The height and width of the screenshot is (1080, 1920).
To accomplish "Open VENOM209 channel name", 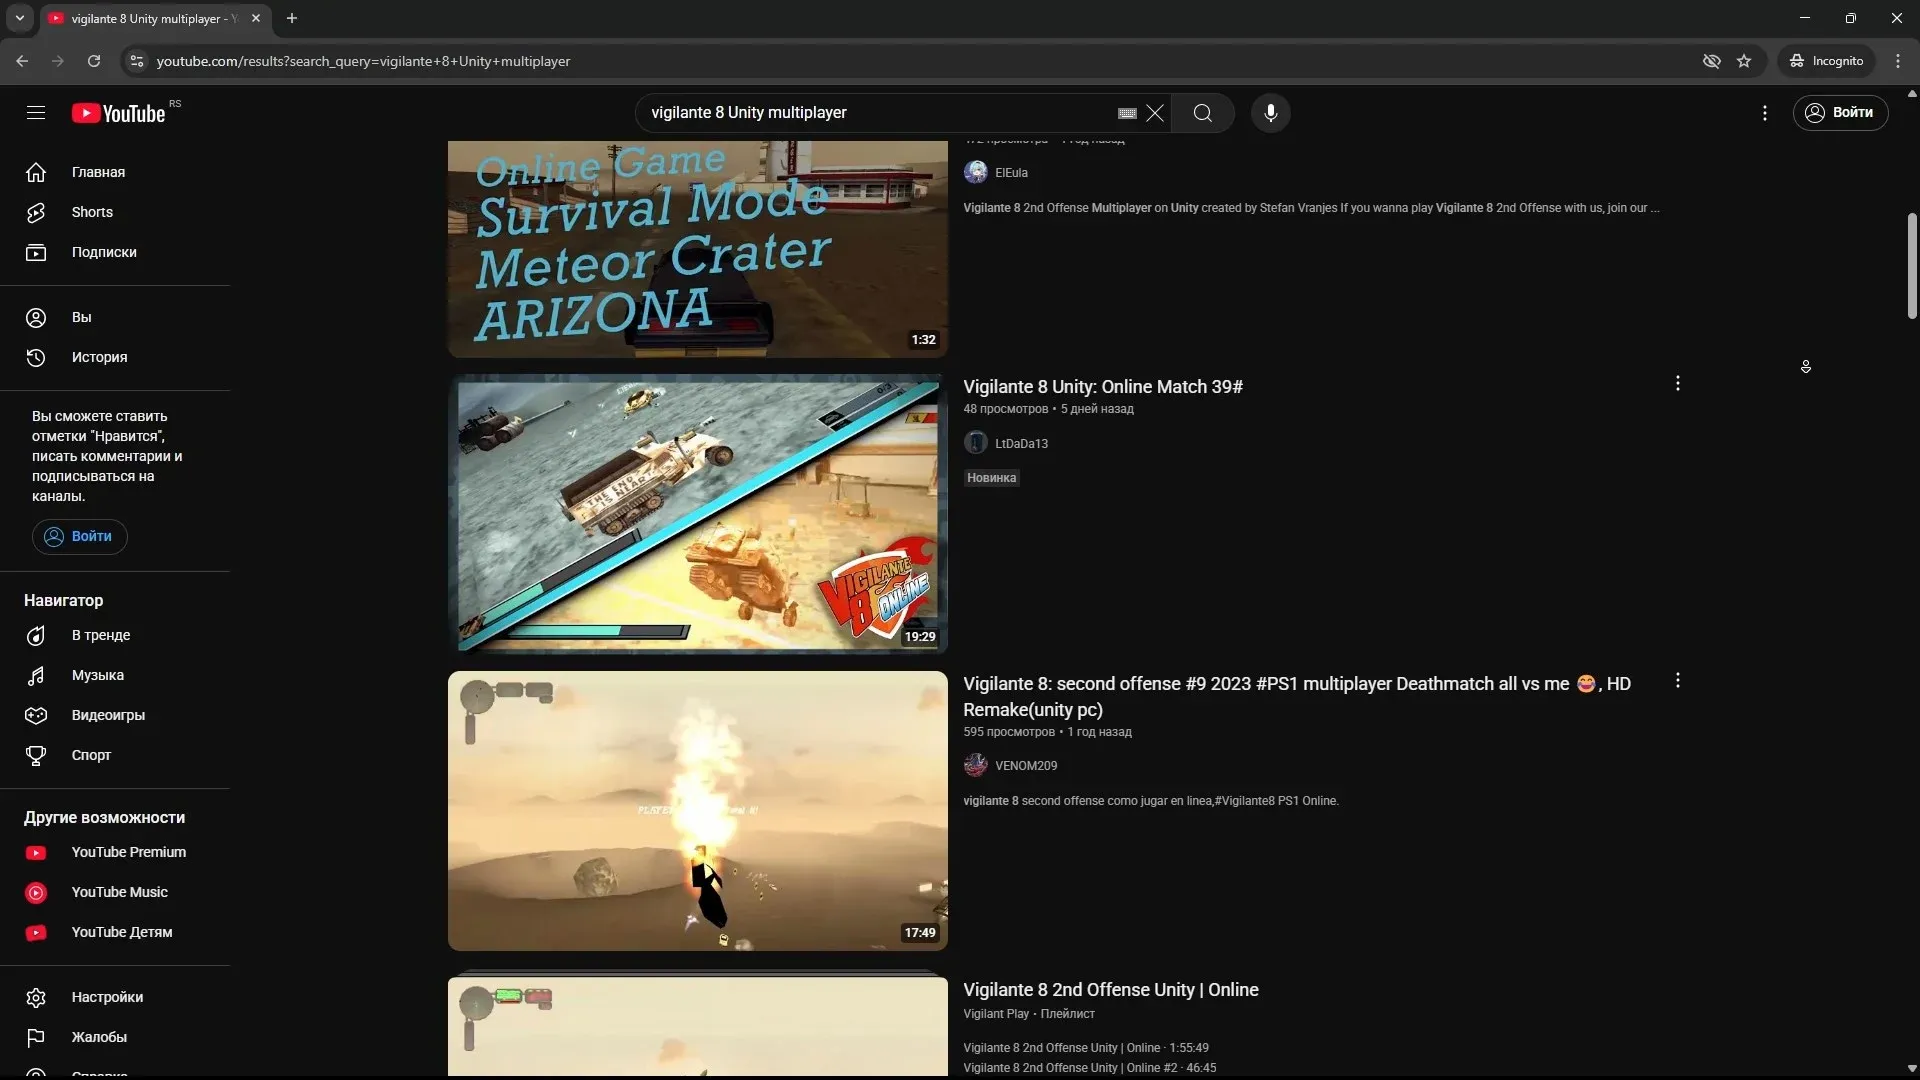I will [x=1025, y=766].
